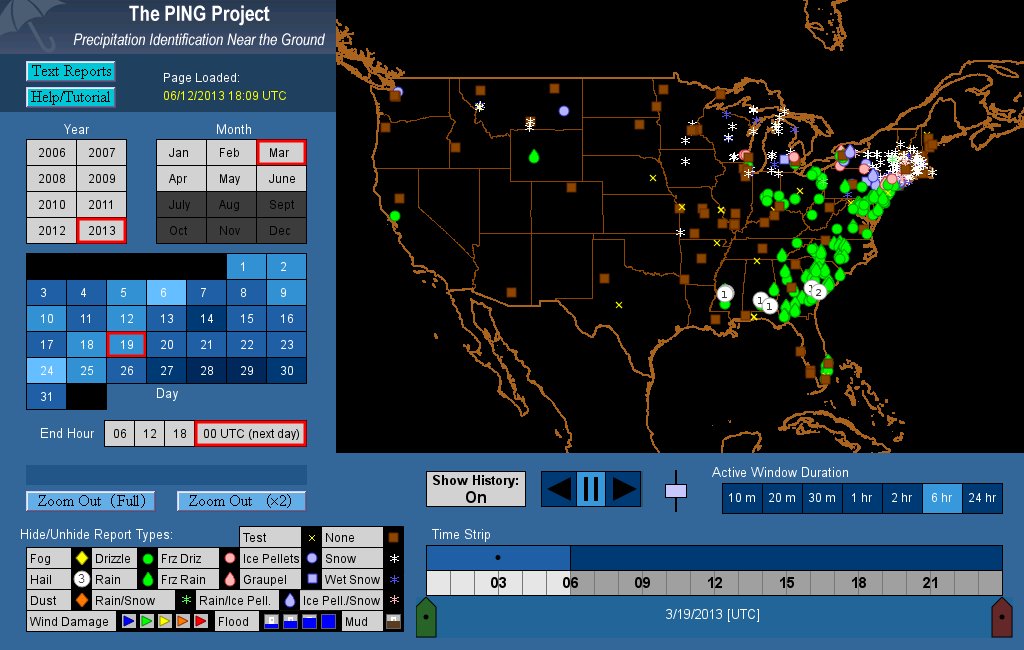1024x650 pixels.
Task: Hide the Graupel report type
Action: (x=270, y=579)
